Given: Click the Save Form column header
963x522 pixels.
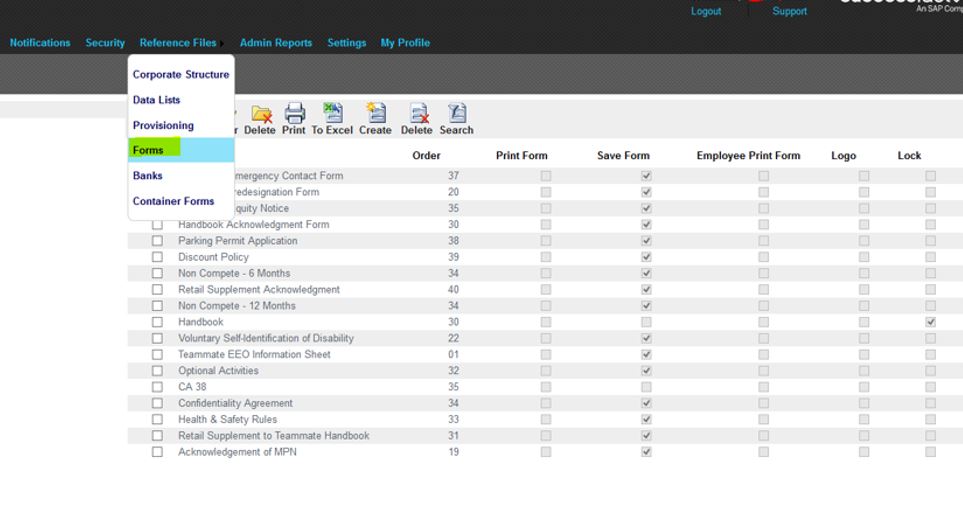Looking at the screenshot, I should [x=623, y=156].
